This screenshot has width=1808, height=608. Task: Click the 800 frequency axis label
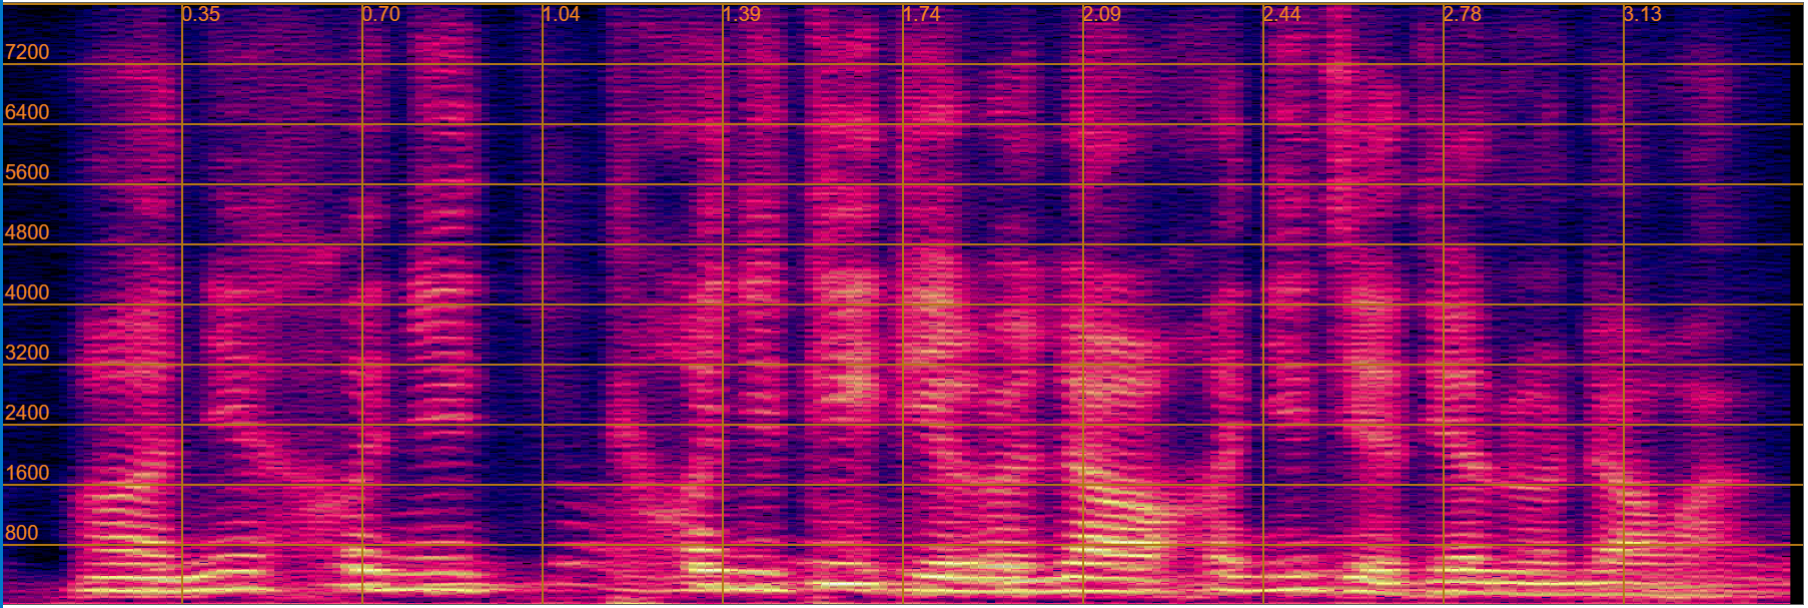click(x=21, y=533)
